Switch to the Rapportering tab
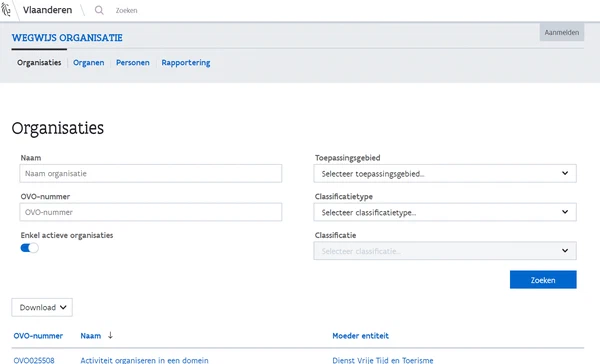 point(186,63)
